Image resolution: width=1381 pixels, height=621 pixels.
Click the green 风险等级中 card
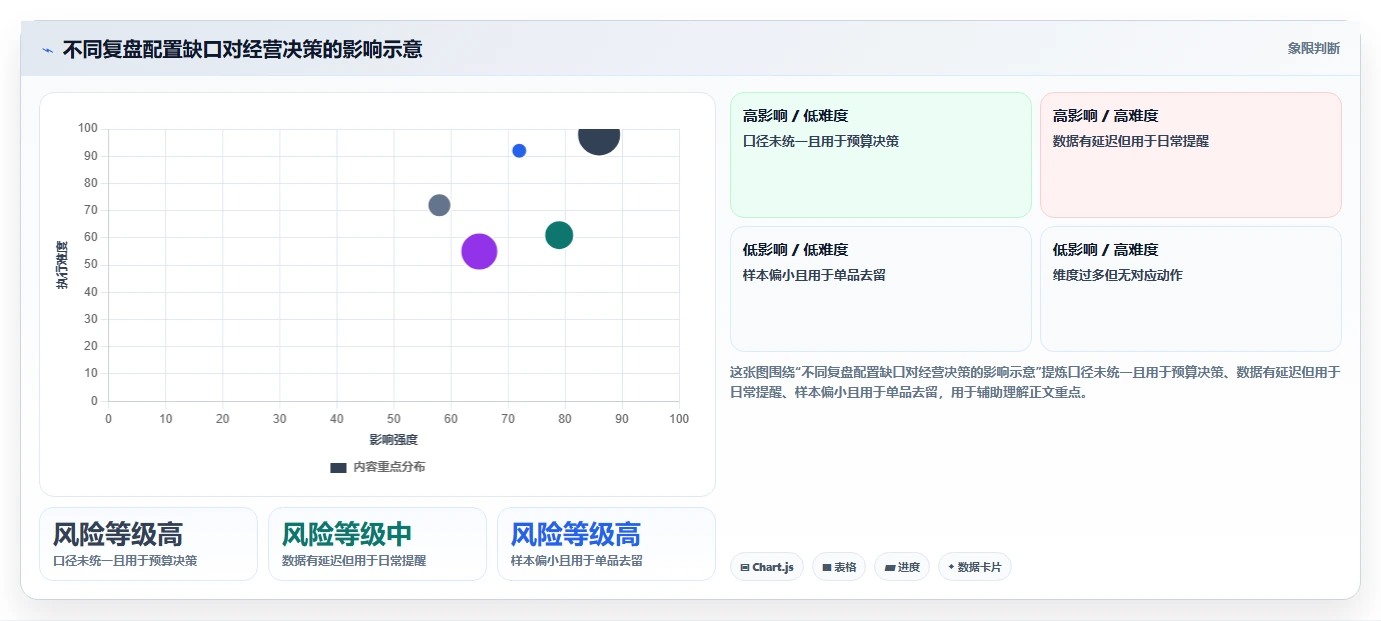point(377,544)
